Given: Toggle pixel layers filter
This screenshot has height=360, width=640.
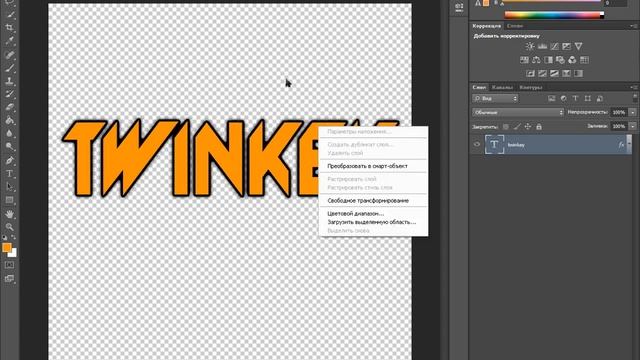Looking at the screenshot, I should 551,98.
